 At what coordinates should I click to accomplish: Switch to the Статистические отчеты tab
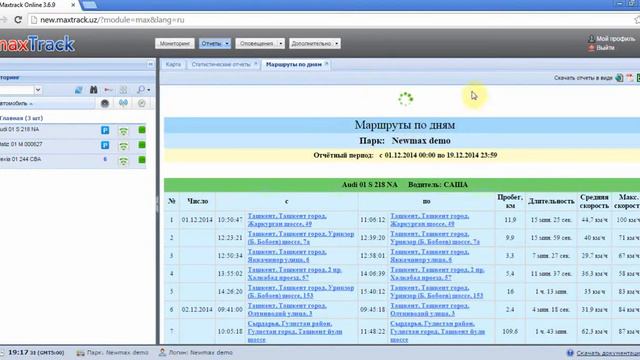pyautogui.click(x=221, y=64)
